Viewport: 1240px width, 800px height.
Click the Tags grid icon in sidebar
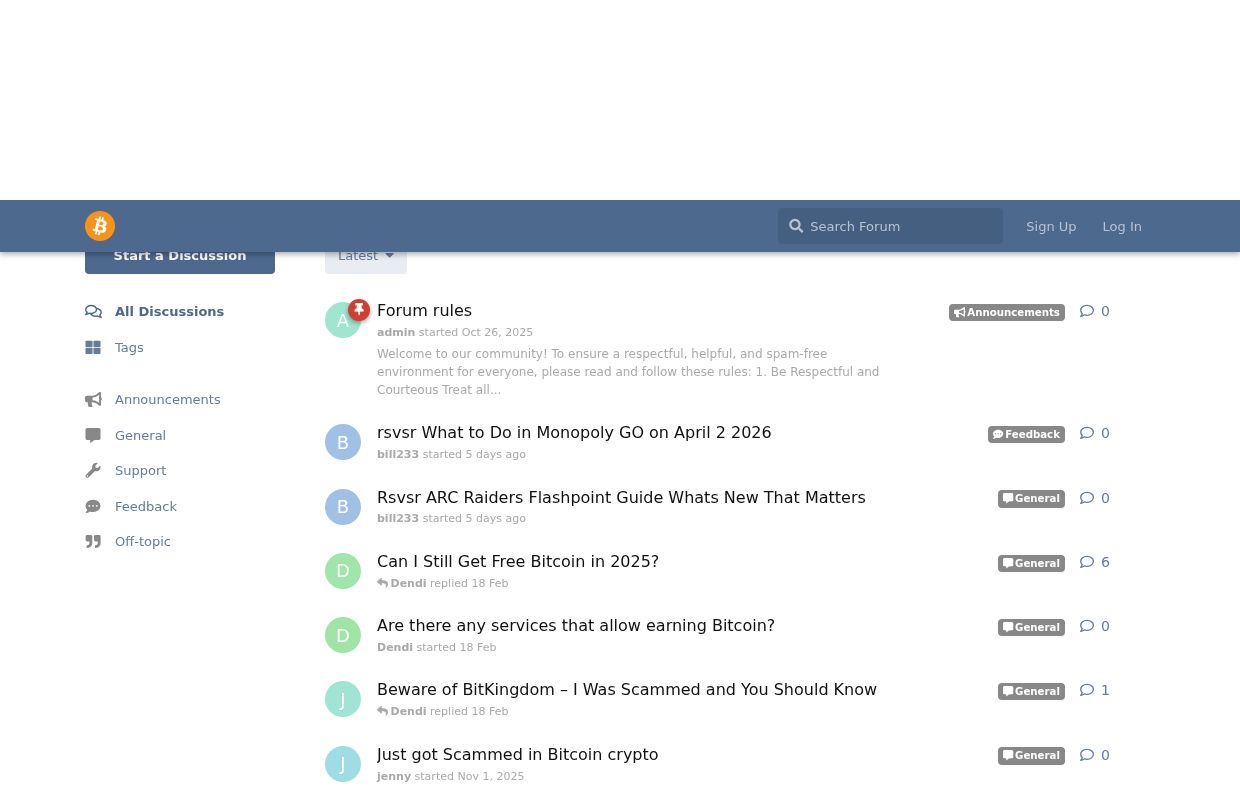click(93, 347)
